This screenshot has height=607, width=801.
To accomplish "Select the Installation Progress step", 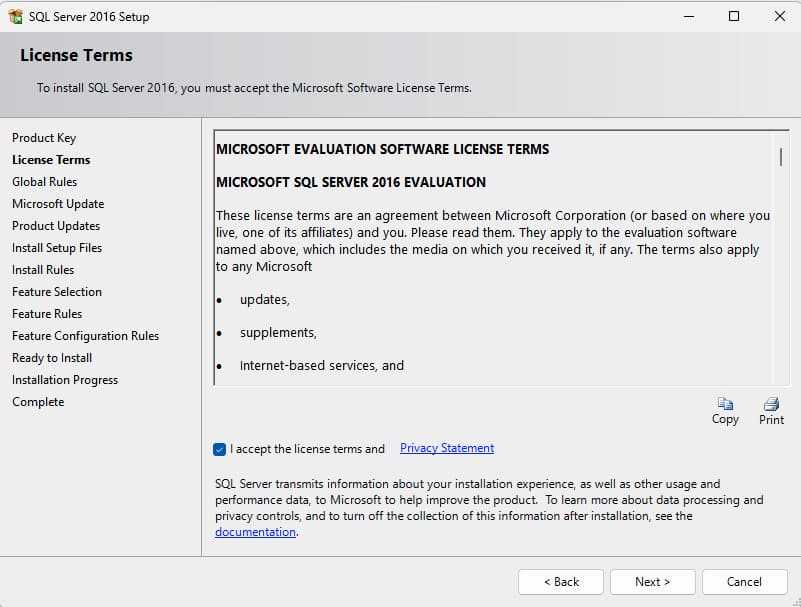I will point(65,380).
